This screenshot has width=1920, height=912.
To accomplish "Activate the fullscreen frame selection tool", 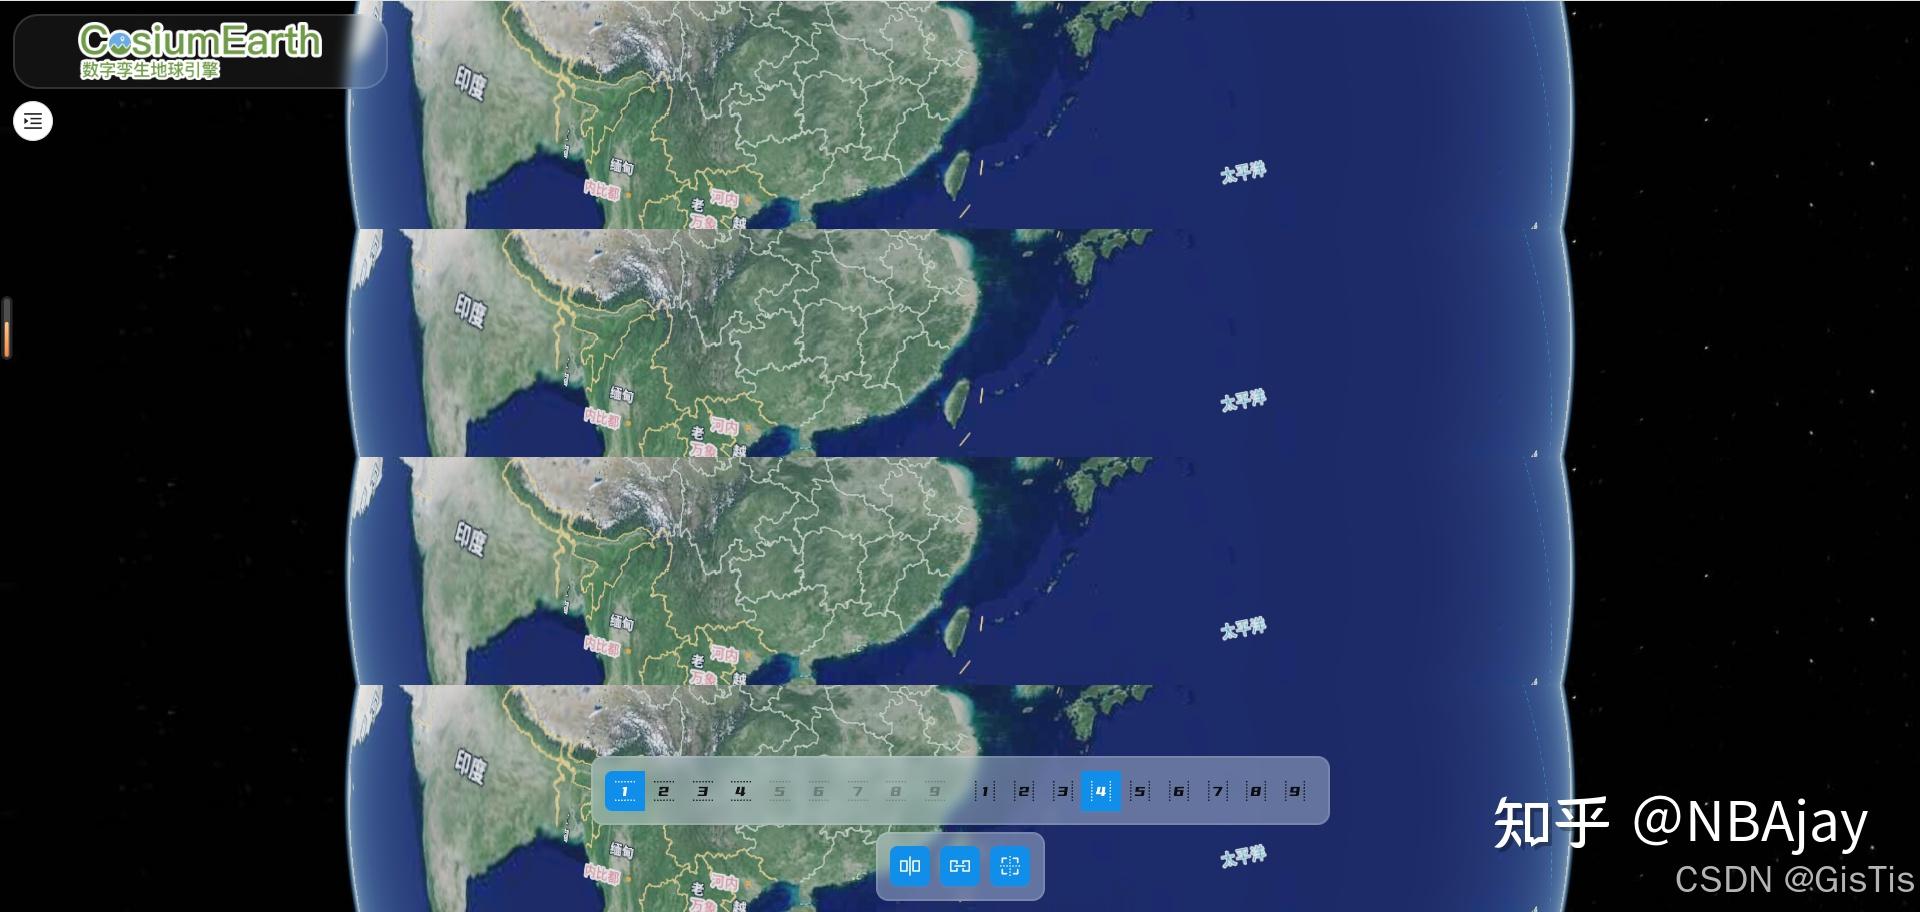I will pyautogui.click(x=1012, y=867).
